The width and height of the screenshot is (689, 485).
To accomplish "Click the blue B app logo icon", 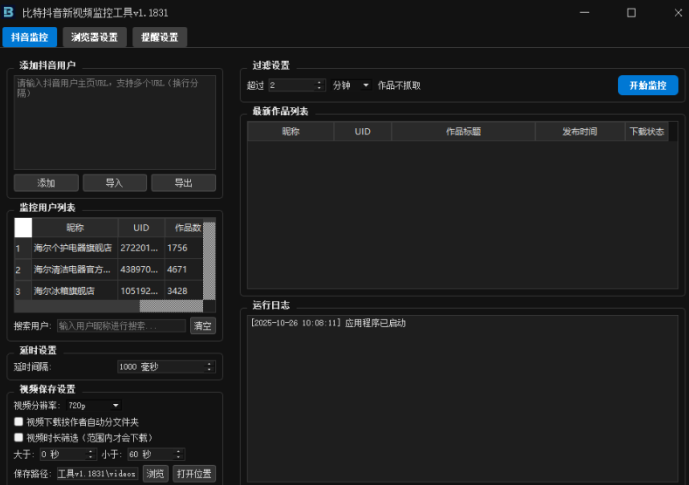I will coord(9,12).
